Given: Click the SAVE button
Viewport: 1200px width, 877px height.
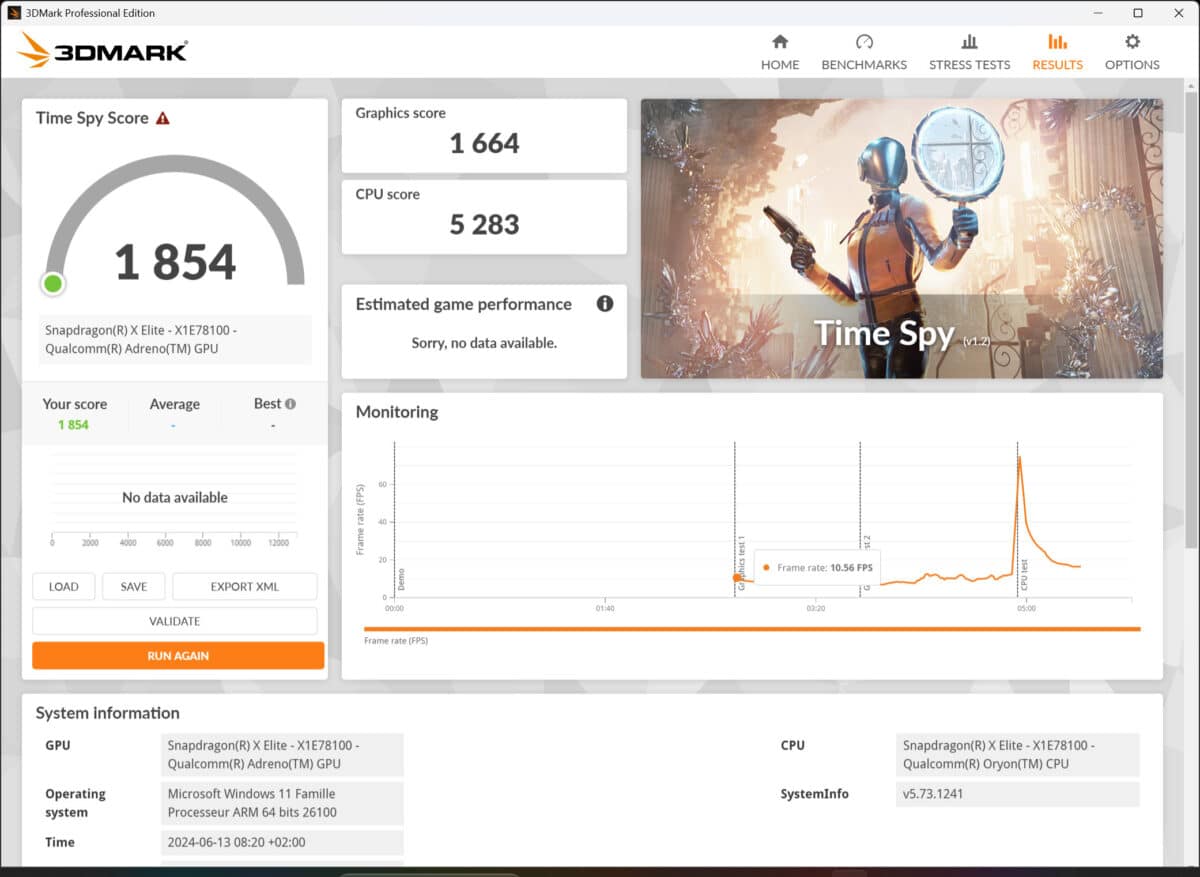Looking at the screenshot, I should click(x=134, y=587).
